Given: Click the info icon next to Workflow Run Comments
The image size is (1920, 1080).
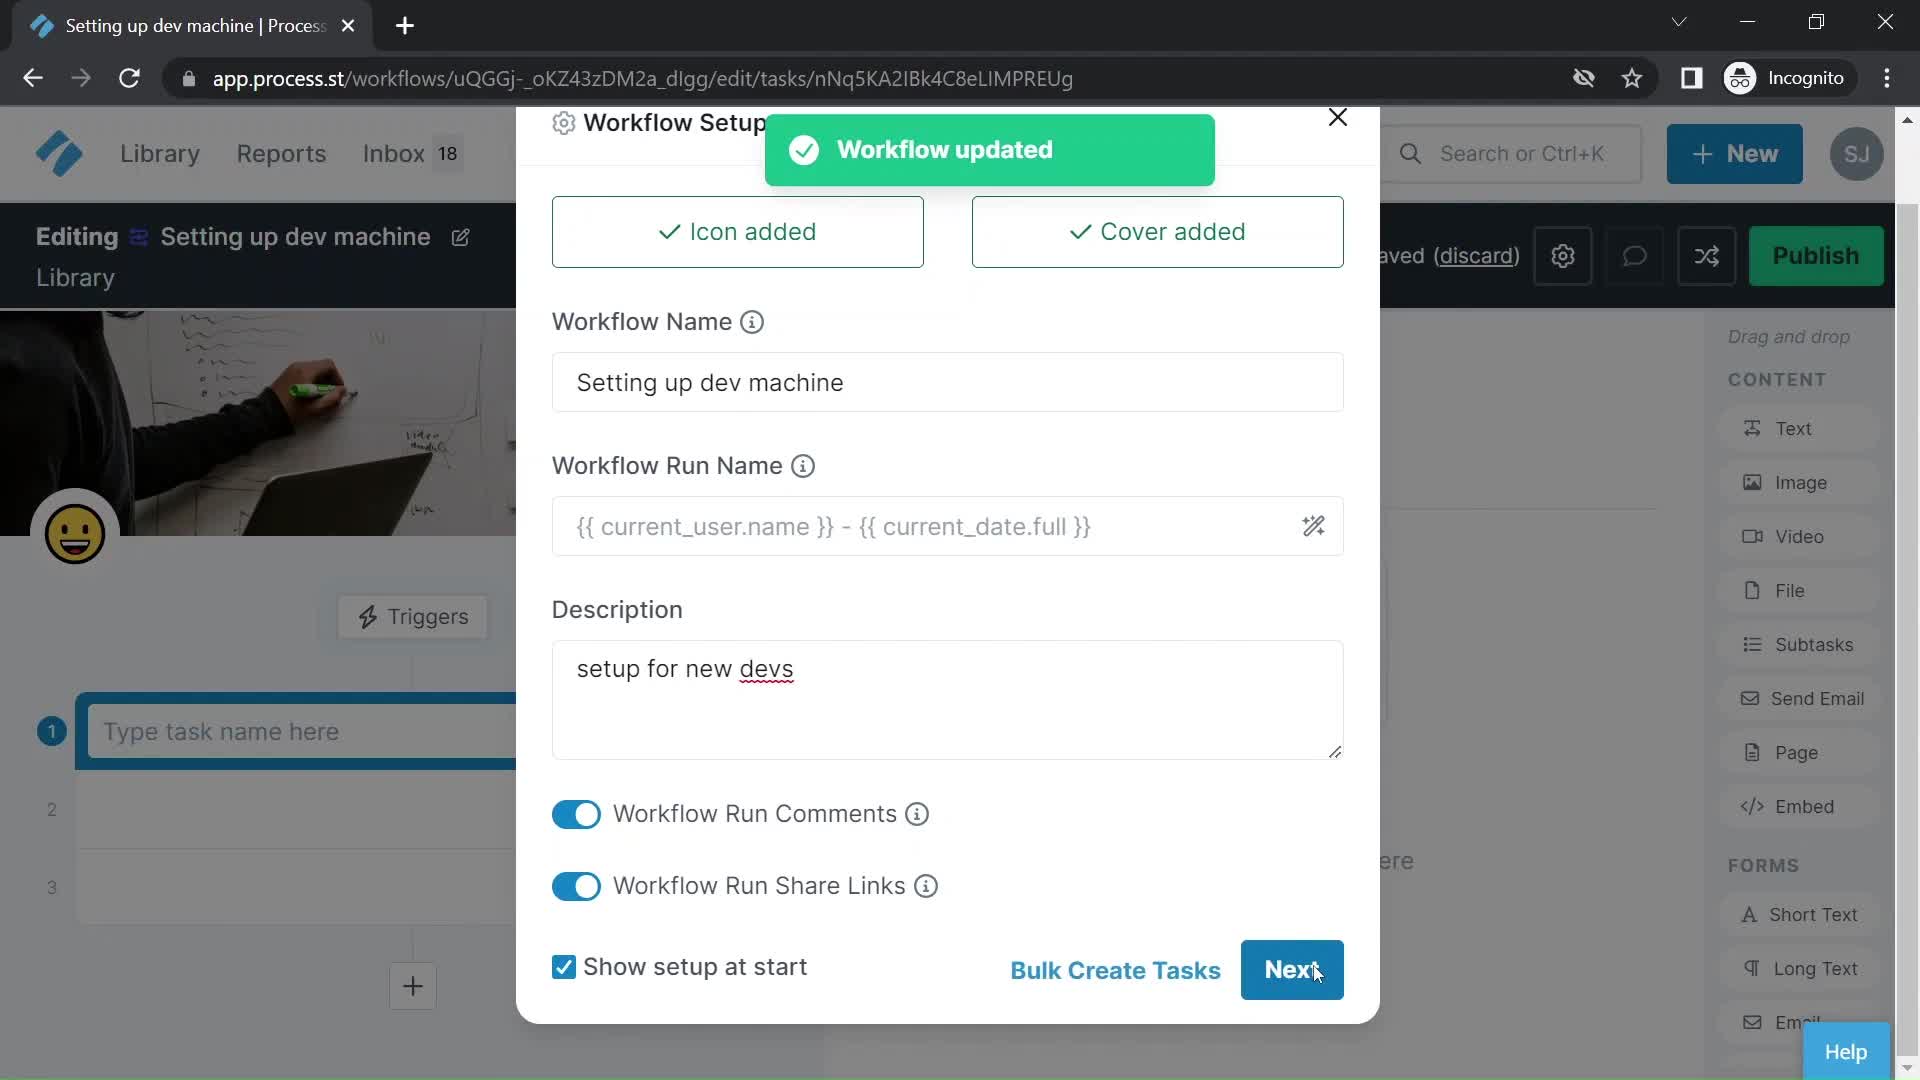Looking at the screenshot, I should (918, 814).
